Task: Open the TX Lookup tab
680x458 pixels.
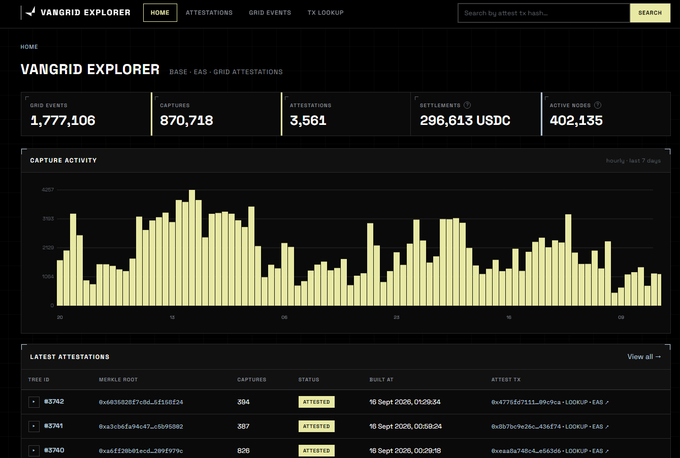Action: (x=326, y=13)
